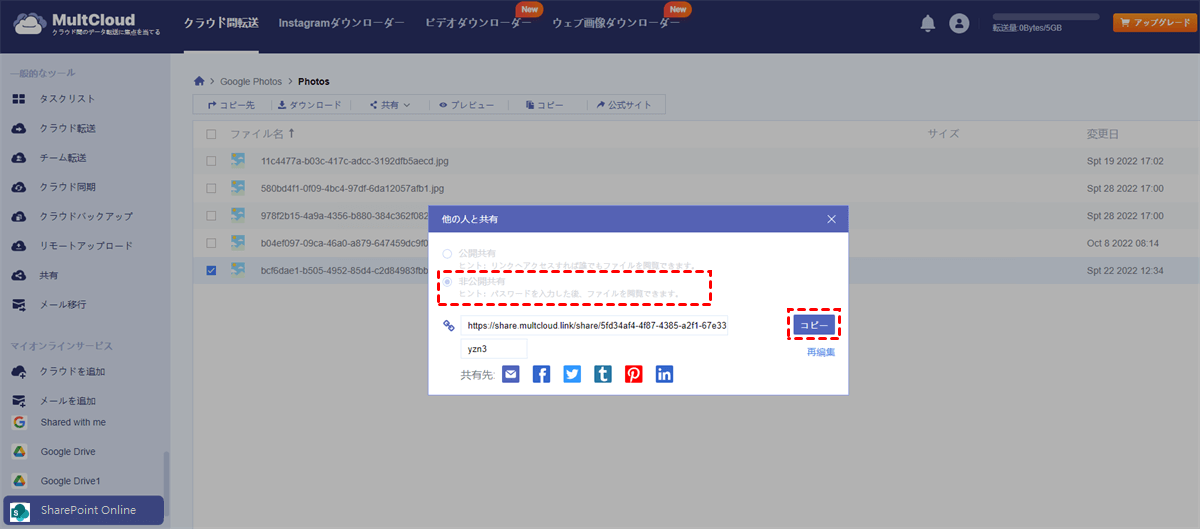
Task: Open the user account avatar
Action: pyautogui.click(x=959, y=23)
